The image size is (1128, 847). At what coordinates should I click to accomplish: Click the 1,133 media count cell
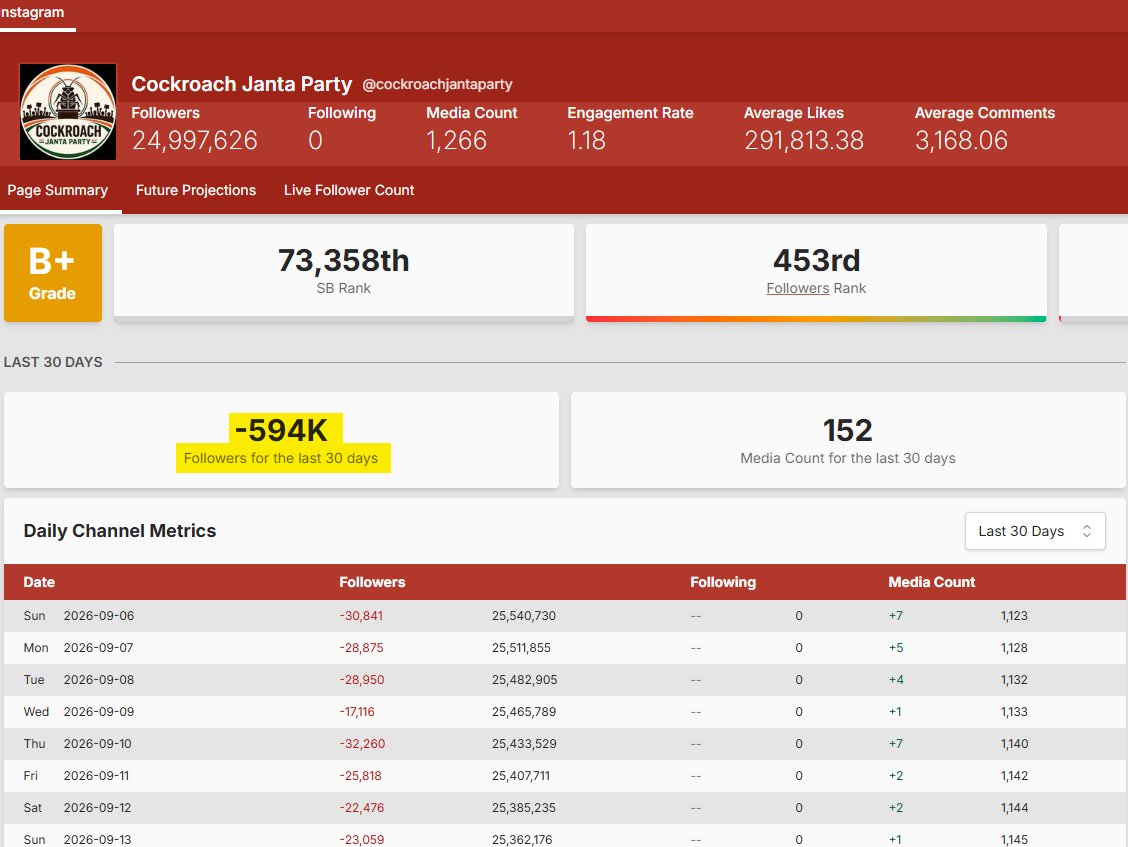(1014, 712)
